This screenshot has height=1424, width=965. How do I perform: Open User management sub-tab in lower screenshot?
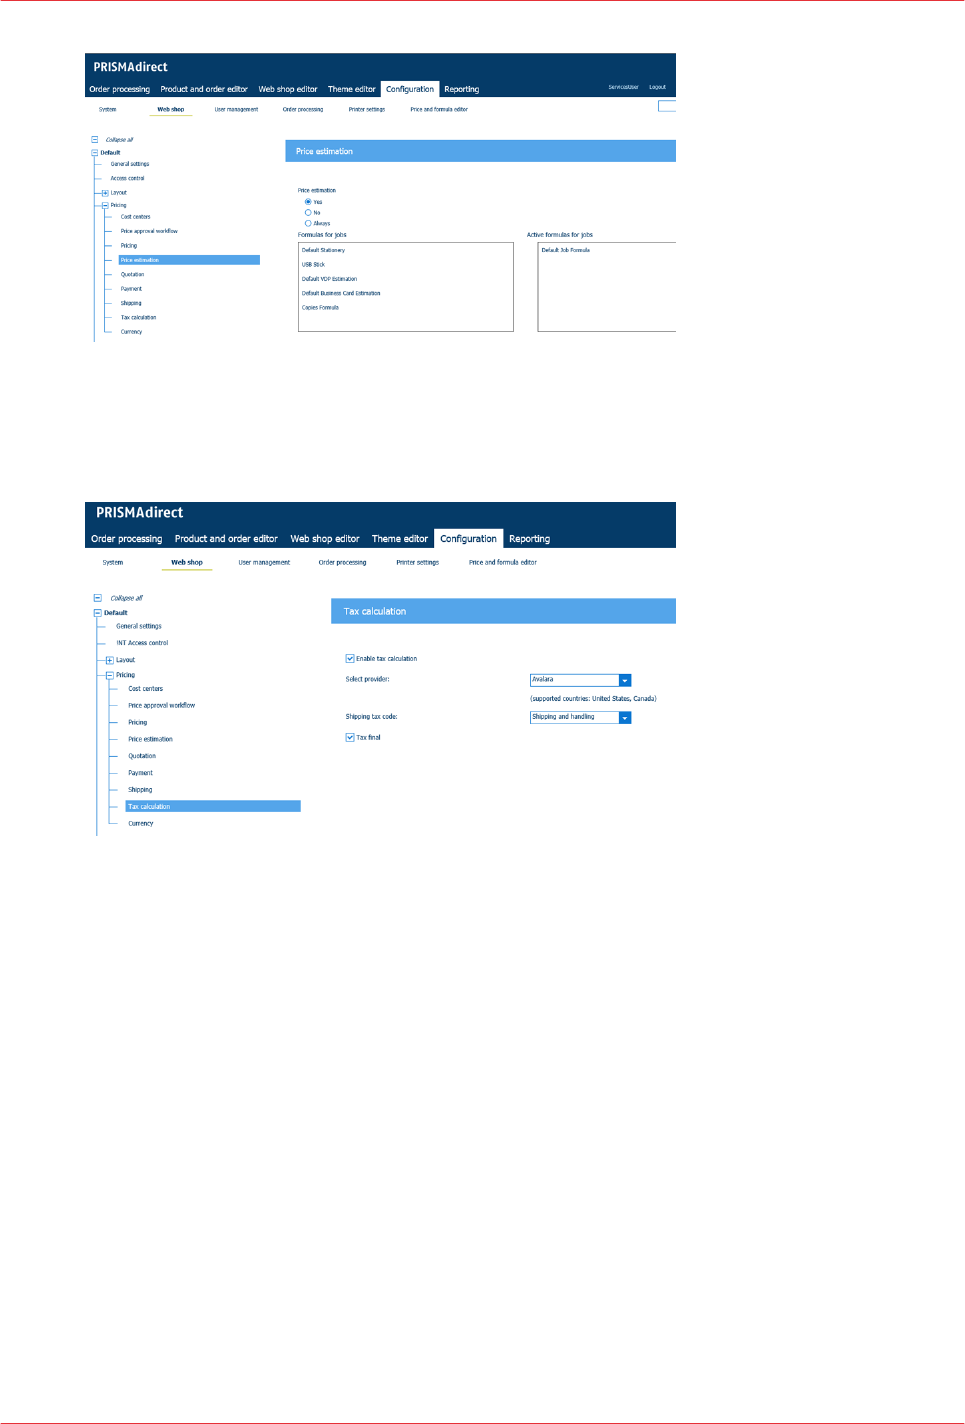pos(264,562)
